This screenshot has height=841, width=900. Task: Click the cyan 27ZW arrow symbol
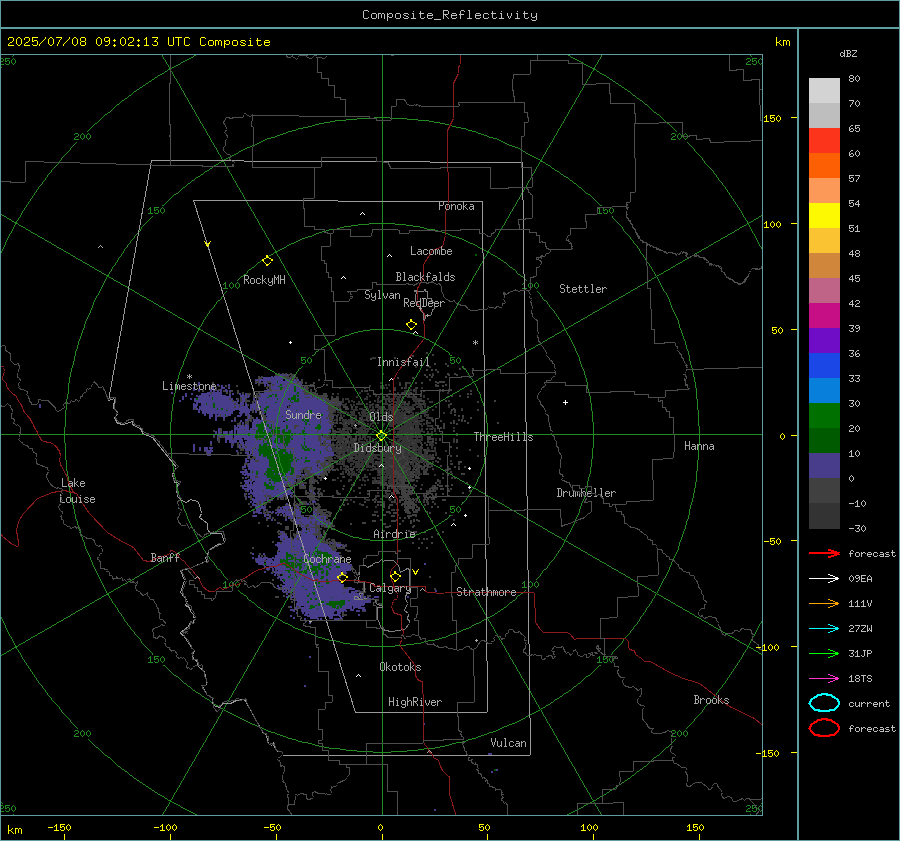pyautogui.click(x=824, y=629)
